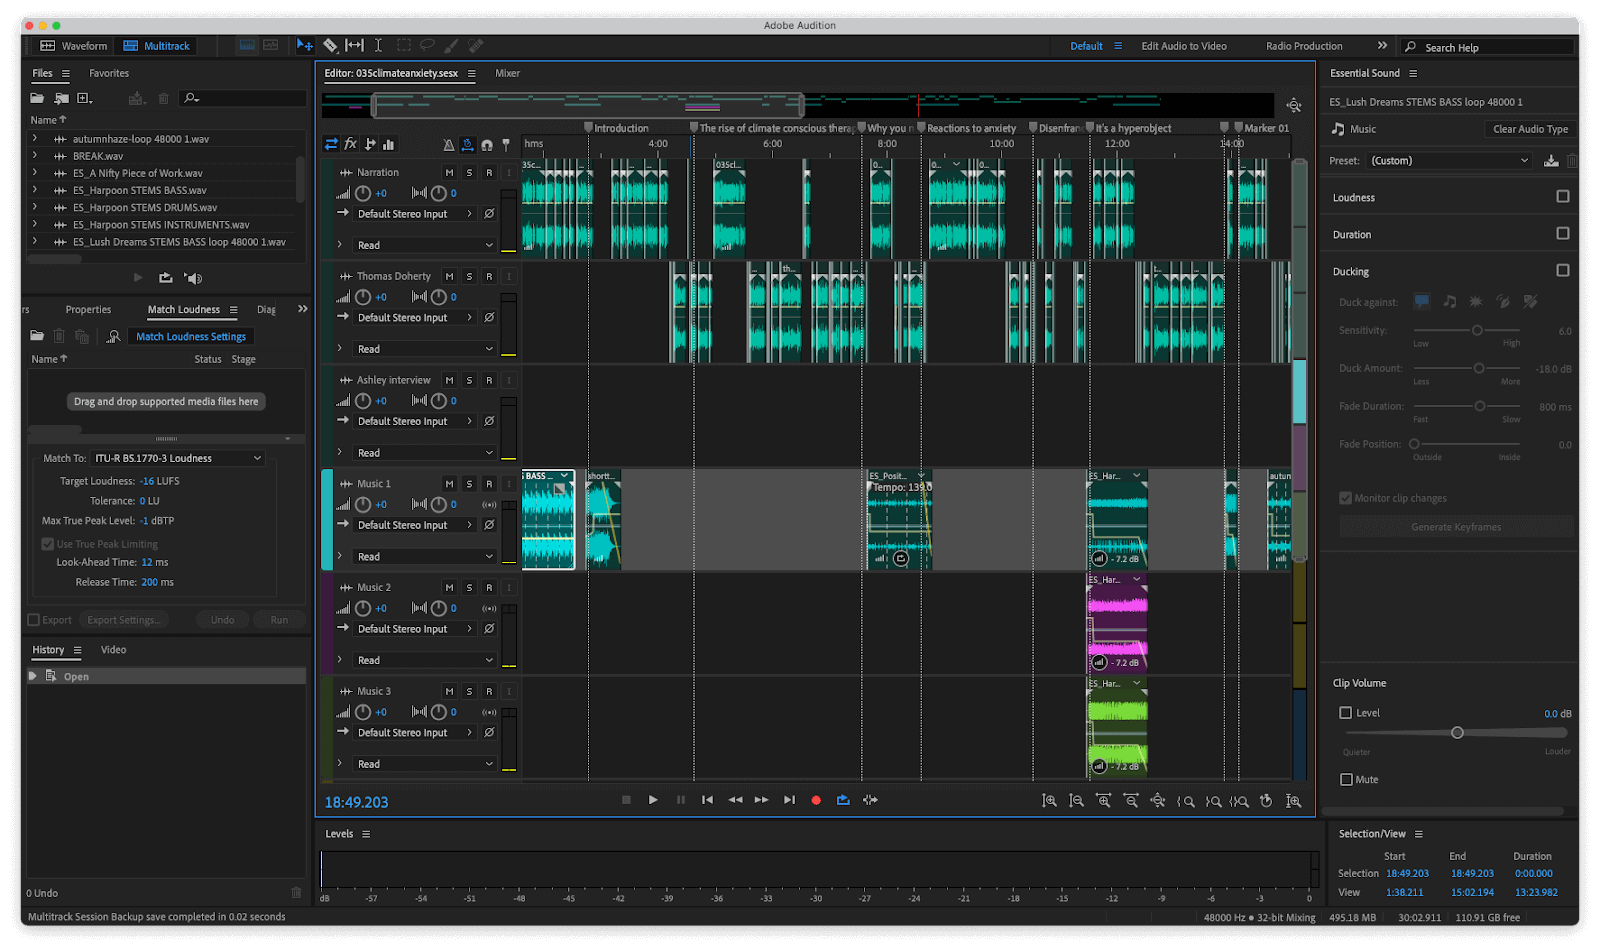Click the Import file icon in Files panel
The width and height of the screenshot is (1600, 950).
tap(61, 98)
